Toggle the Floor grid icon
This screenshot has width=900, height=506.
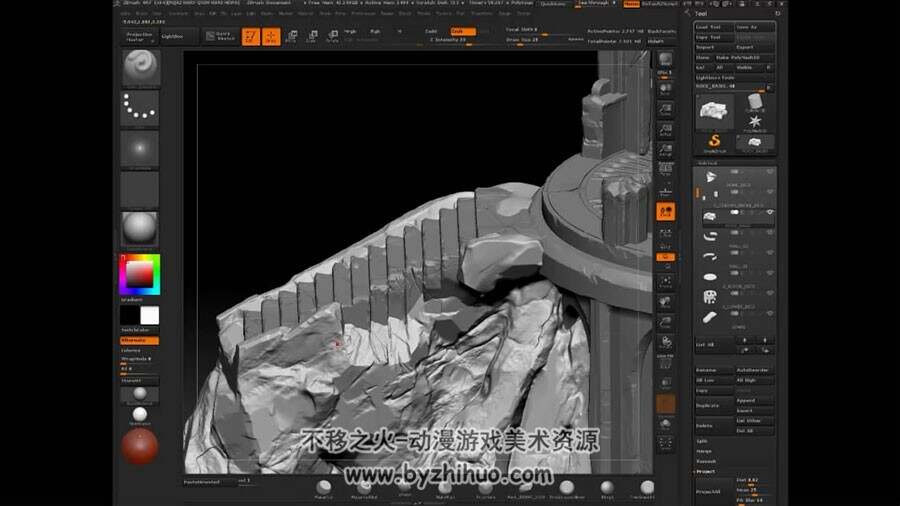click(x=665, y=191)
